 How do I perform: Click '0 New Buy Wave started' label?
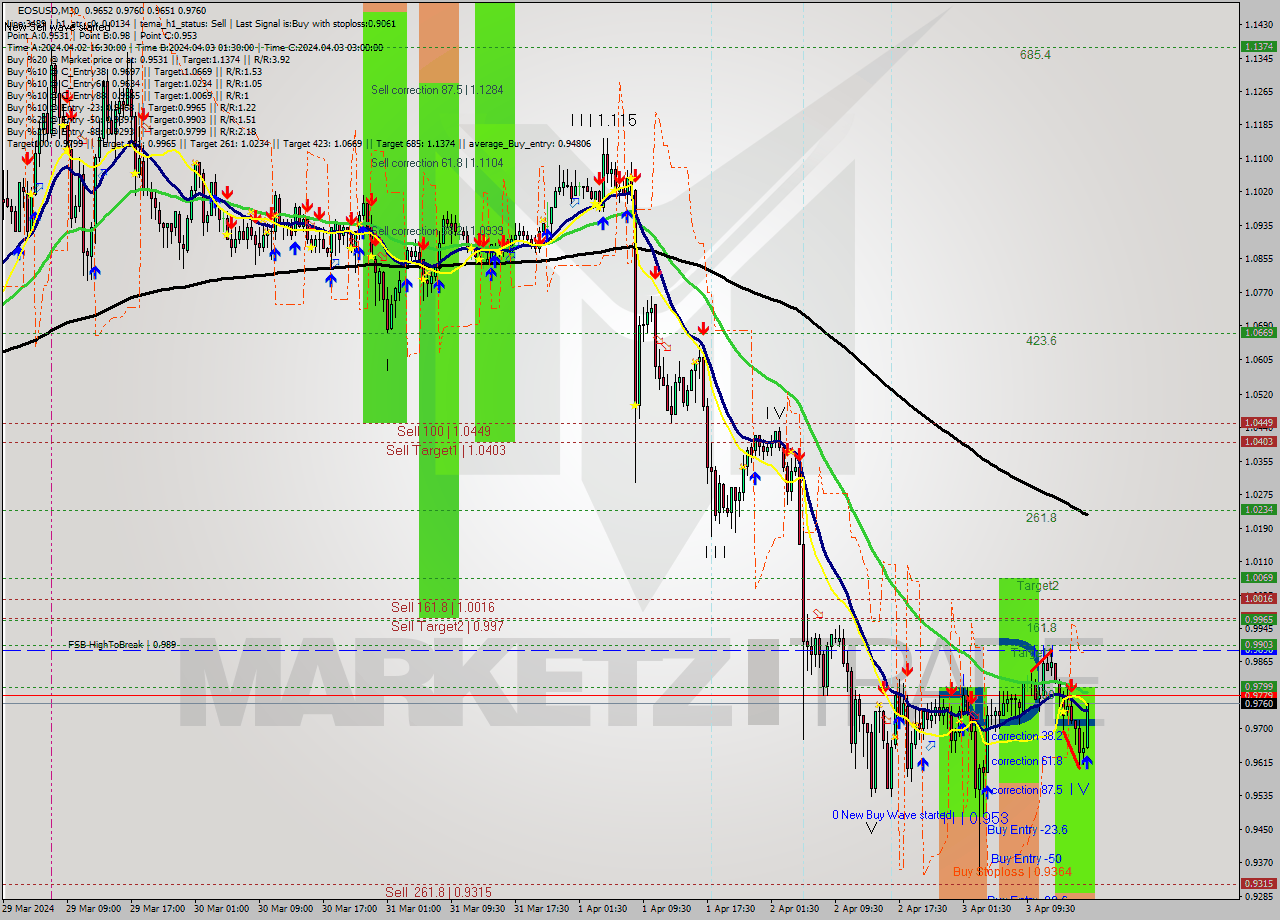(892, 816)
